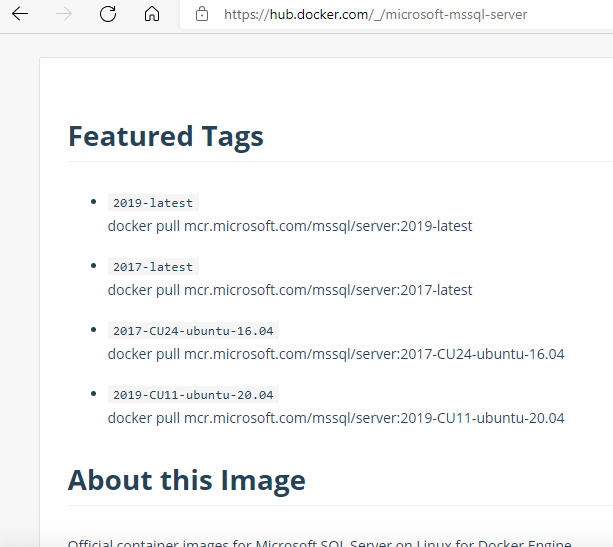The image size is (613, 547).
Task: Reload the page with refresh icon
Action: [108, 14]
